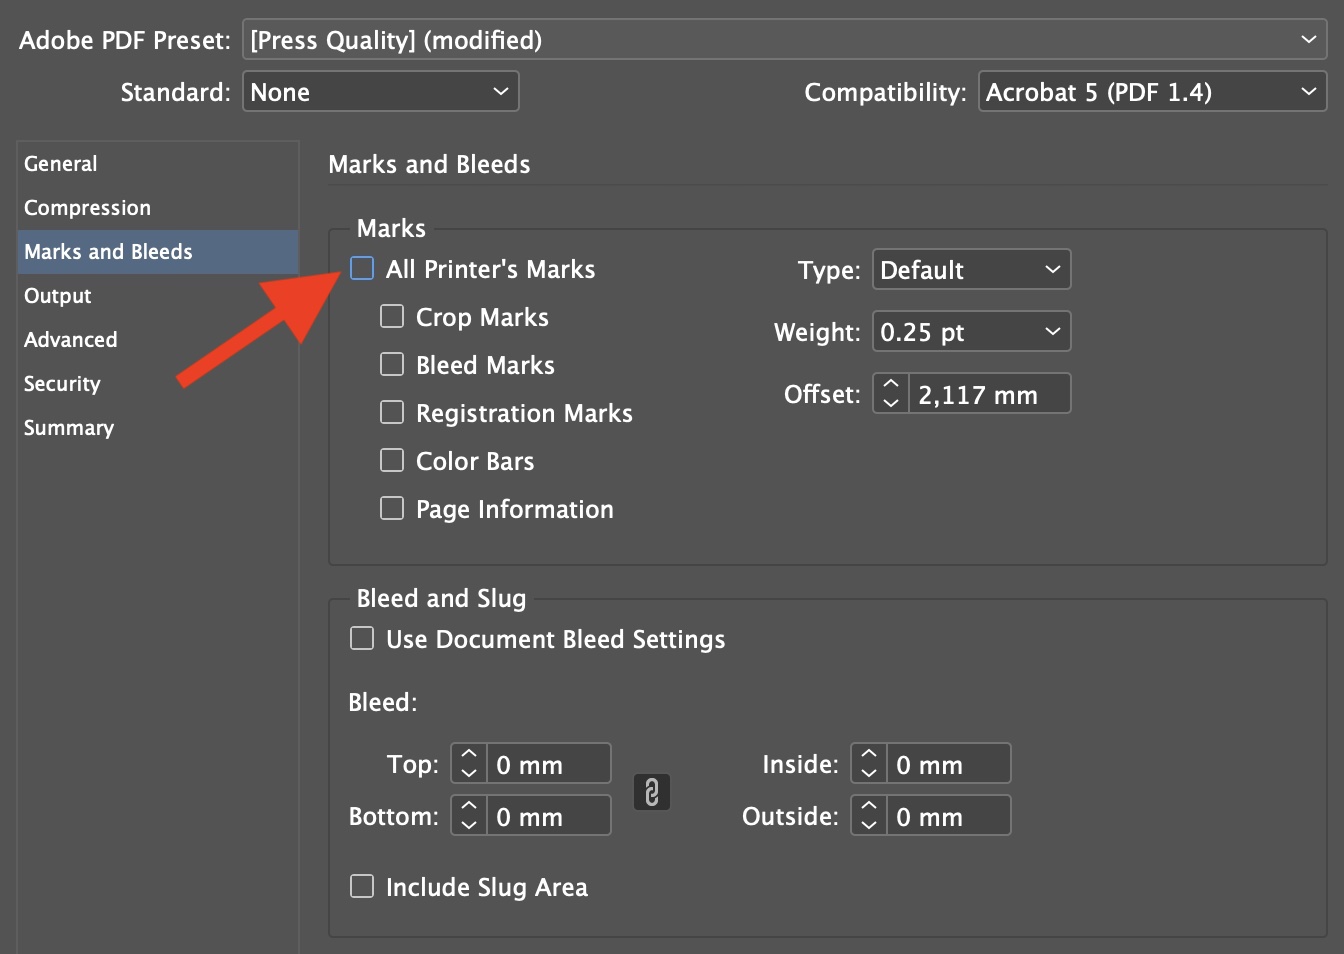Enable All Printer's Marks checkbox
This screenshot has height=954, width=1344.
click(362, 269)
